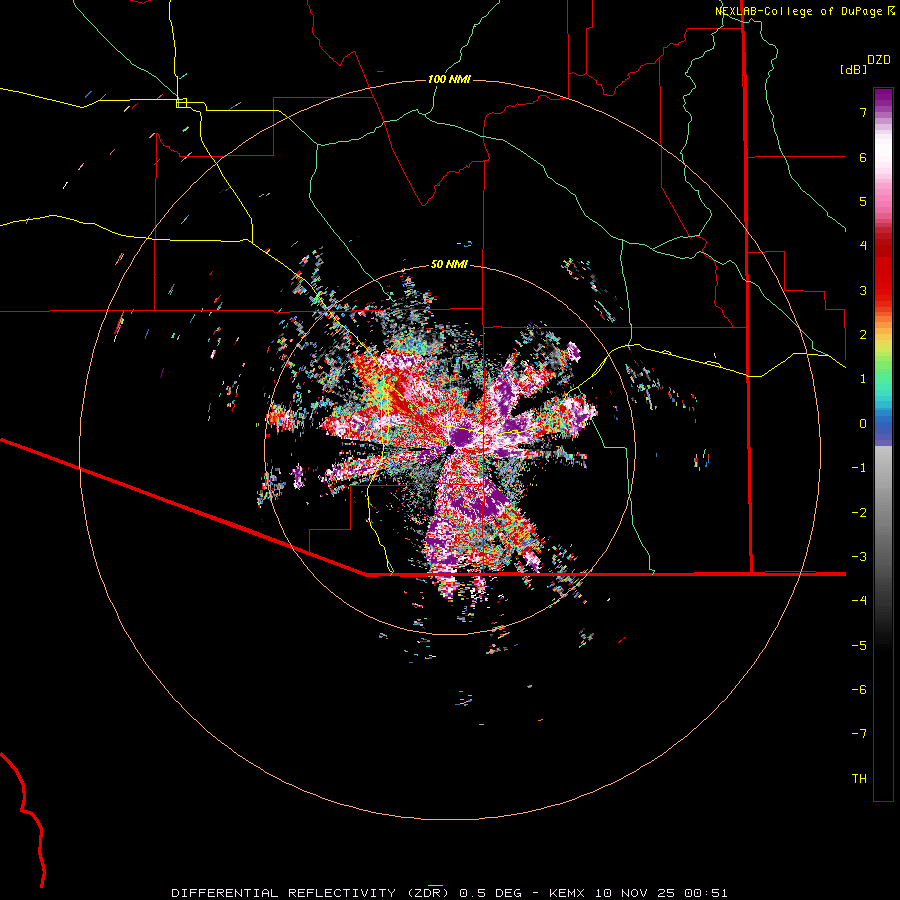The height and width of the screenshot is (900, 900).
Task: Select the positive 7 value on the scale
Action: 863,112
